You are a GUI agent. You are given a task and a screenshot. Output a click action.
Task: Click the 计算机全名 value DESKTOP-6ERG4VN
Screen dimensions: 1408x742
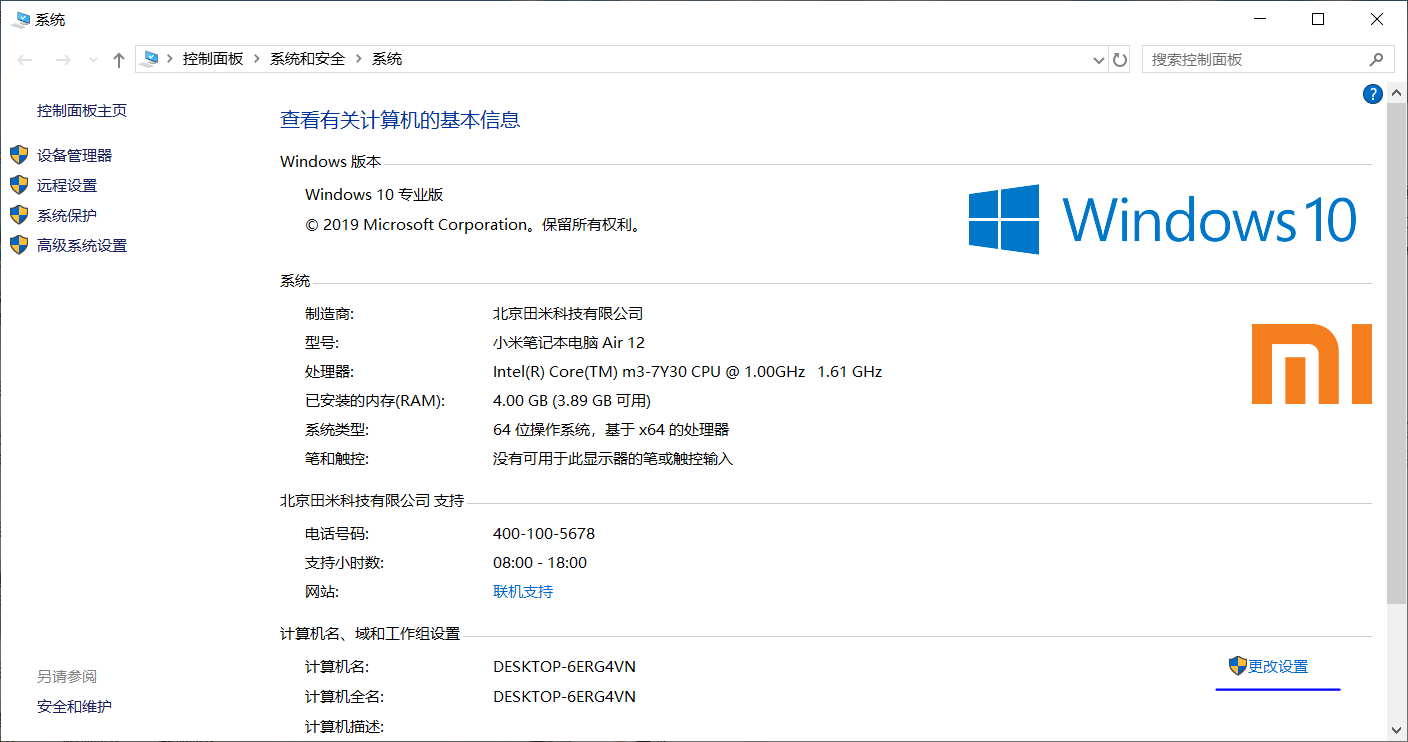[x=564, y=696]
